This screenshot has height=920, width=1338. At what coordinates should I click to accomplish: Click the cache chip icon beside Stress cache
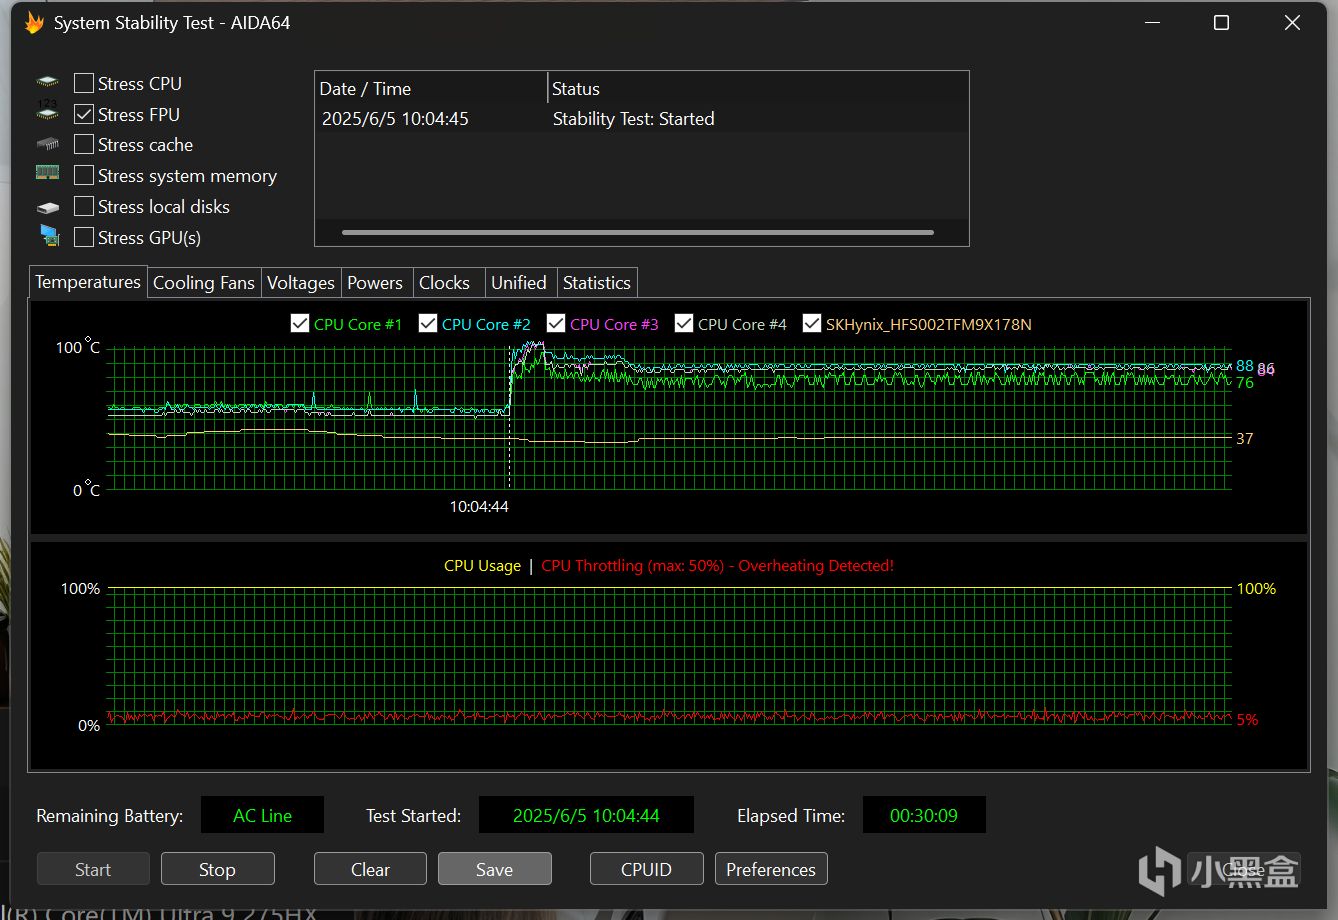coord(47,145)
